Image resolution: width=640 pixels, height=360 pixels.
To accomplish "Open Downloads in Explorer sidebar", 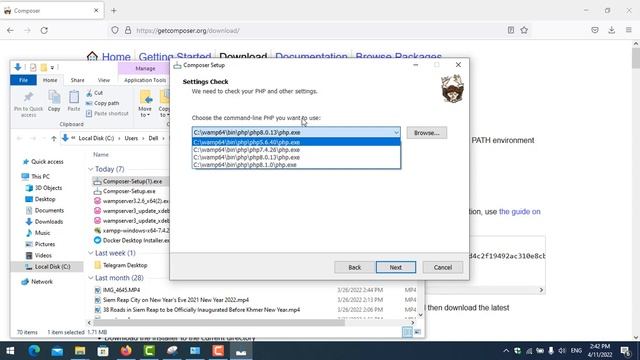I will point(44,222).
